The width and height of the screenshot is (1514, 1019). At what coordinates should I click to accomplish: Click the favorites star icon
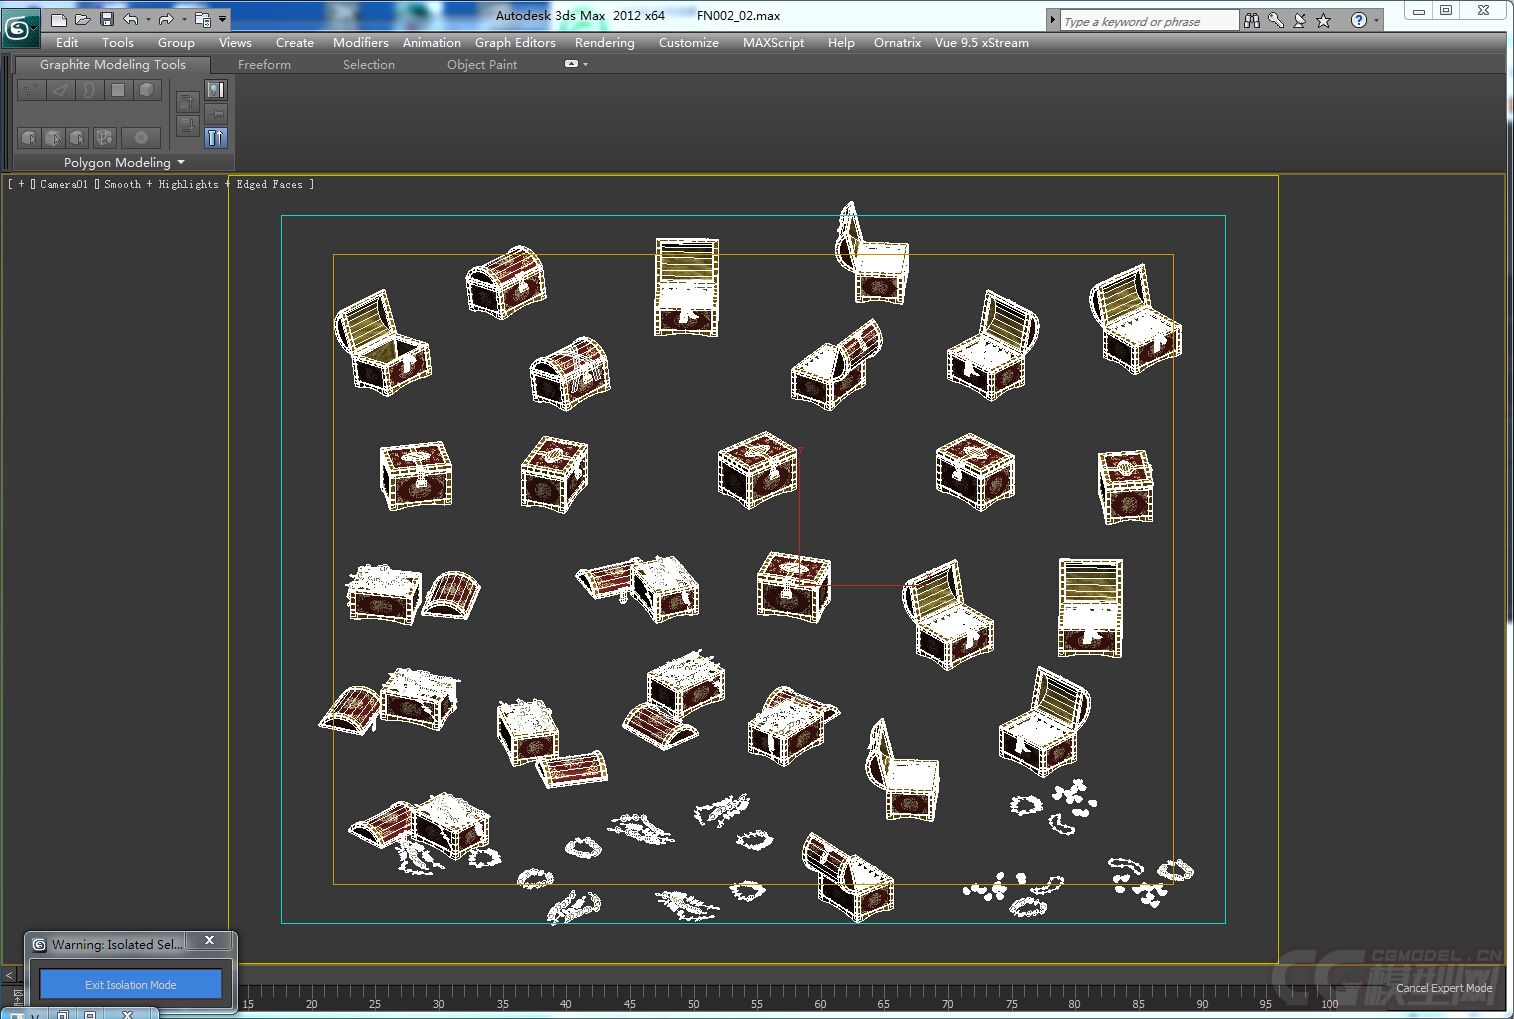click(1324, 20)
